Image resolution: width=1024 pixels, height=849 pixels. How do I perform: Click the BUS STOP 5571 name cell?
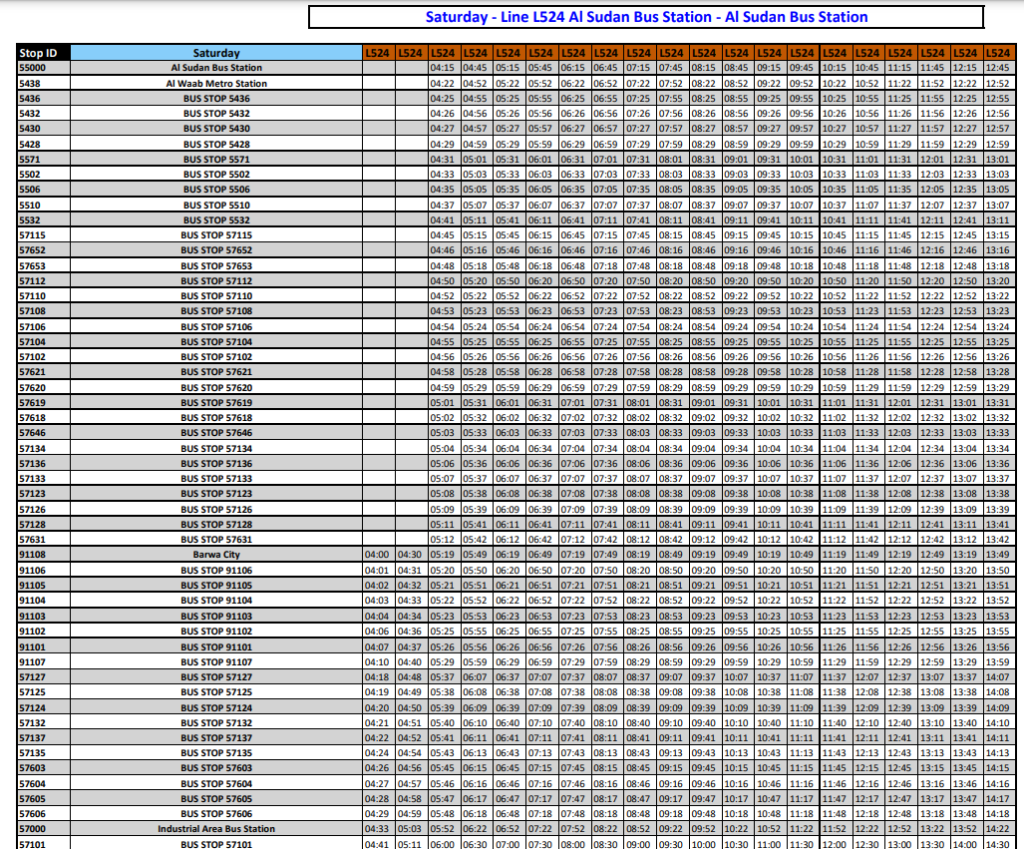pyautogui.click(x=216, y=159)
